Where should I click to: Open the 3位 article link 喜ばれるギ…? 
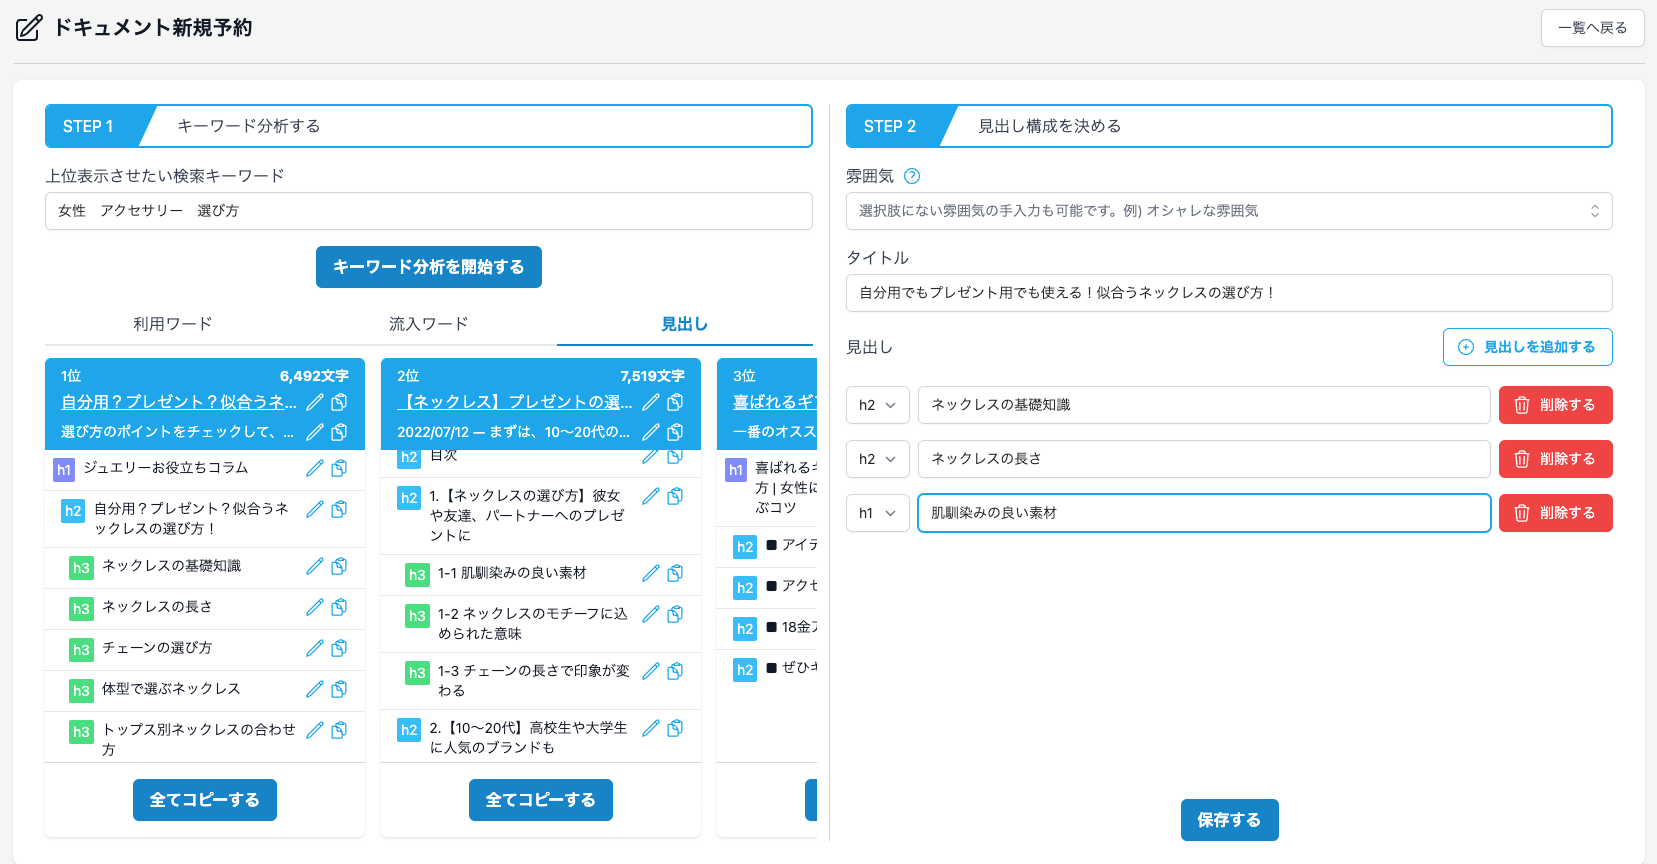(x=775, y=402)
